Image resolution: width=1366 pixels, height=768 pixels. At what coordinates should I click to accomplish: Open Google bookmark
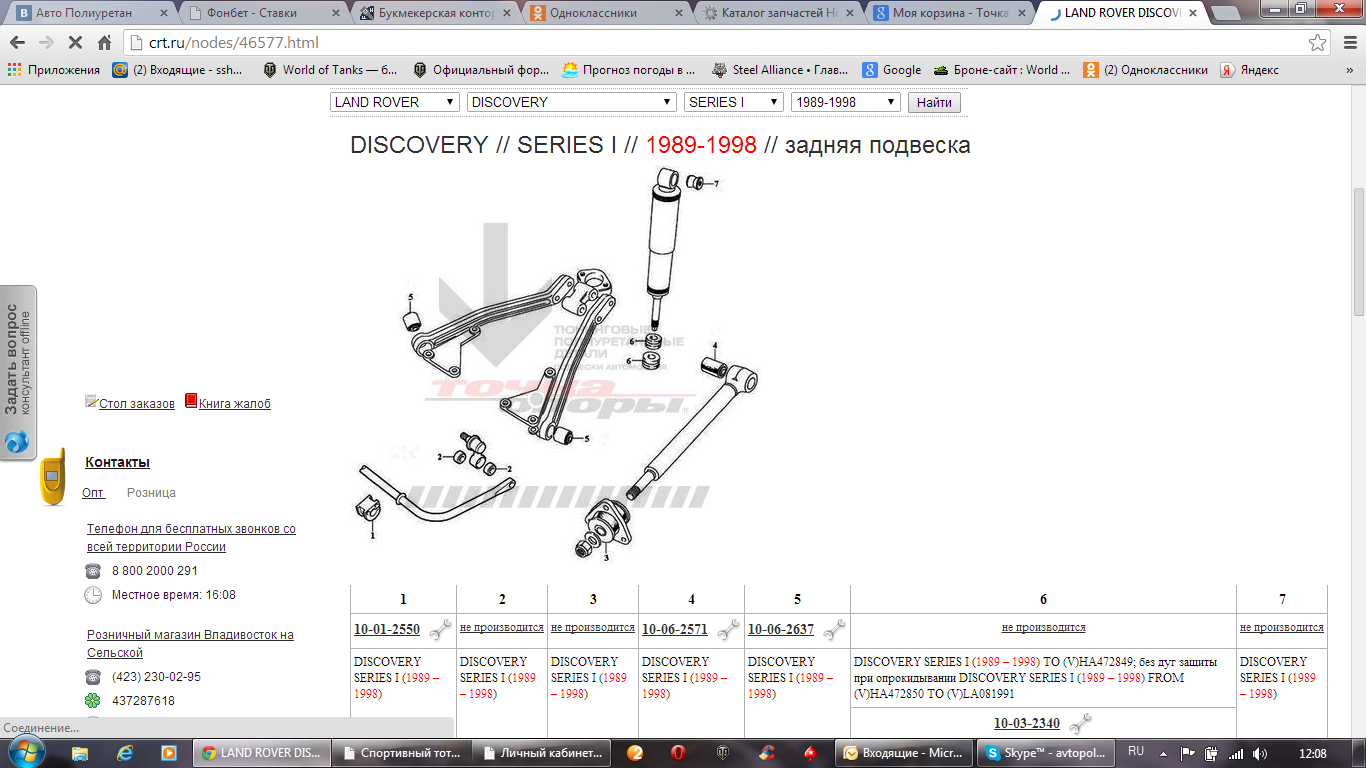(892, 70)
